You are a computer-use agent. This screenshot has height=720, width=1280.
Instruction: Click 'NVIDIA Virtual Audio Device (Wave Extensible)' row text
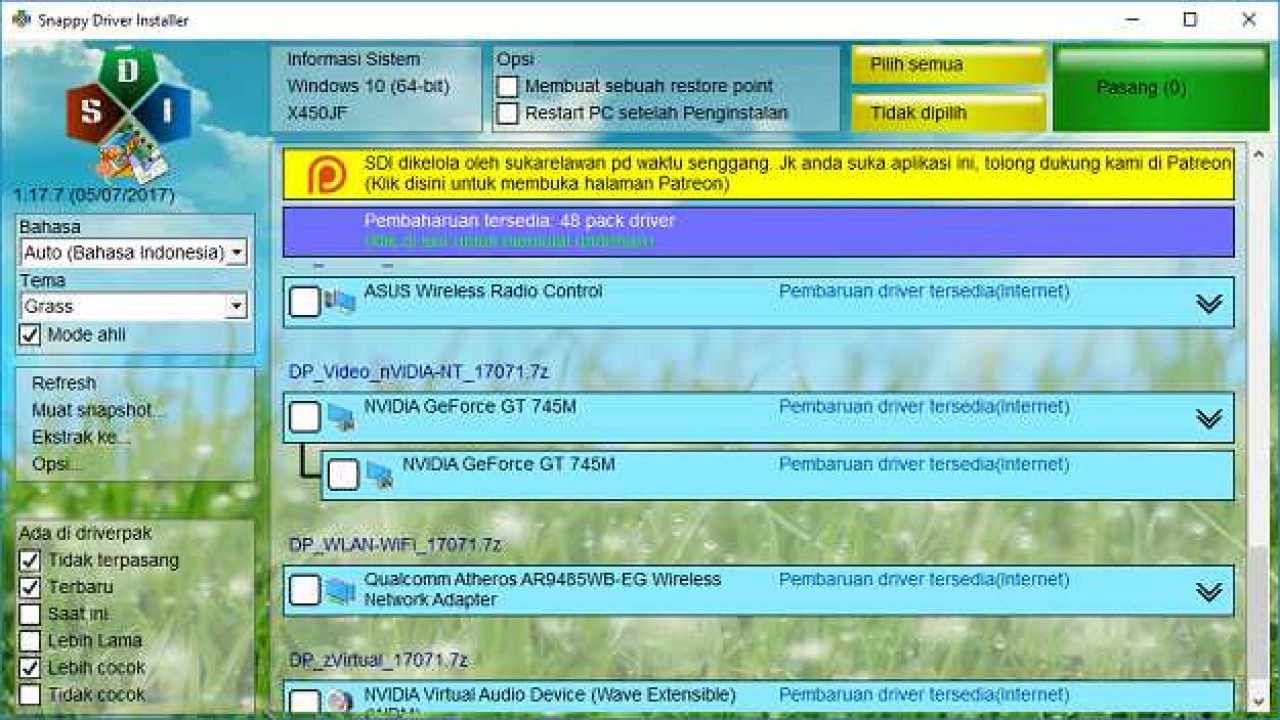coord(549,694)
